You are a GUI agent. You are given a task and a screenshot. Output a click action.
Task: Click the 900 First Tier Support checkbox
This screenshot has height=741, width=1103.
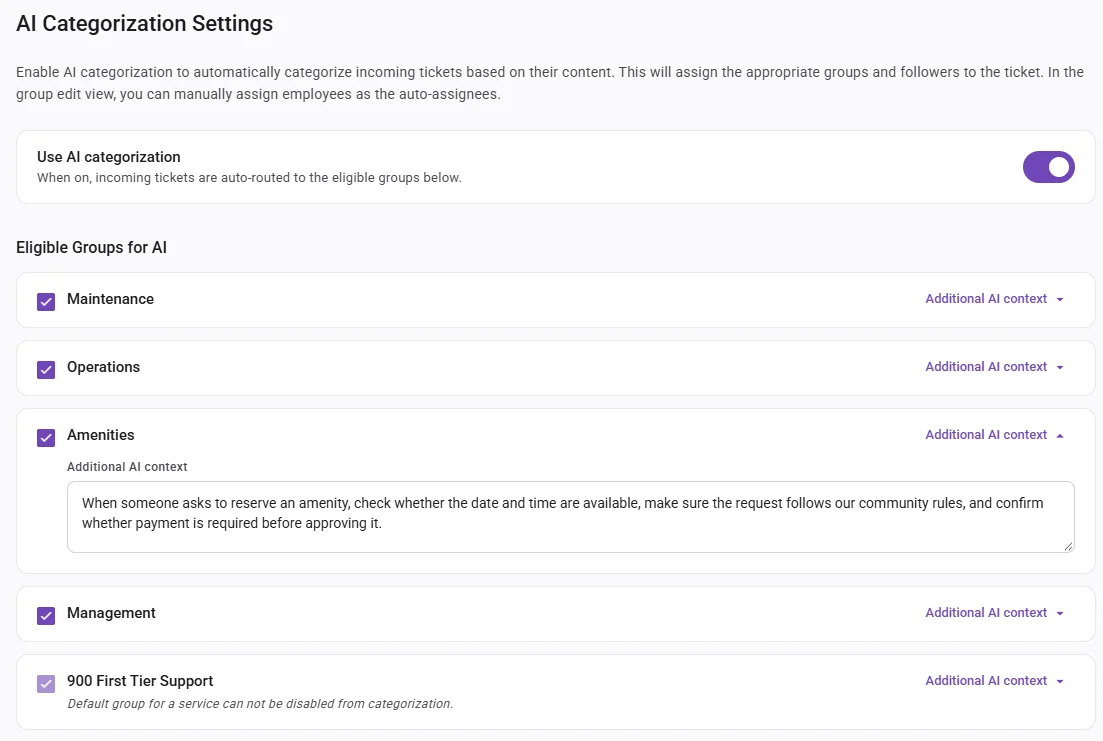[x=46, y=684]
